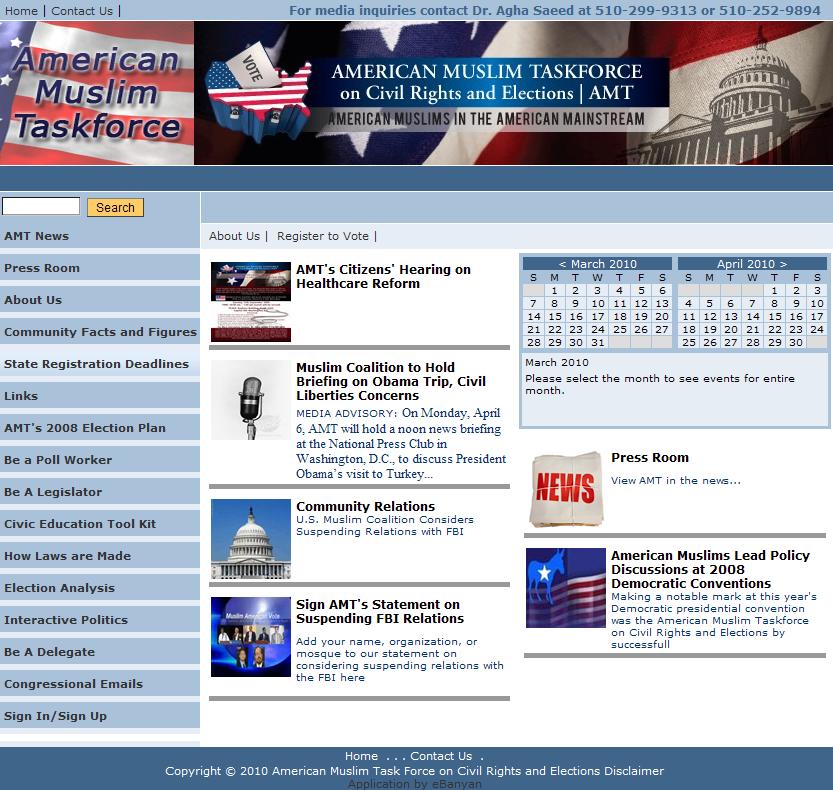Select Be a Poll Worker
The width and height of the screenshot is (833, 790).
coord(100,460)
